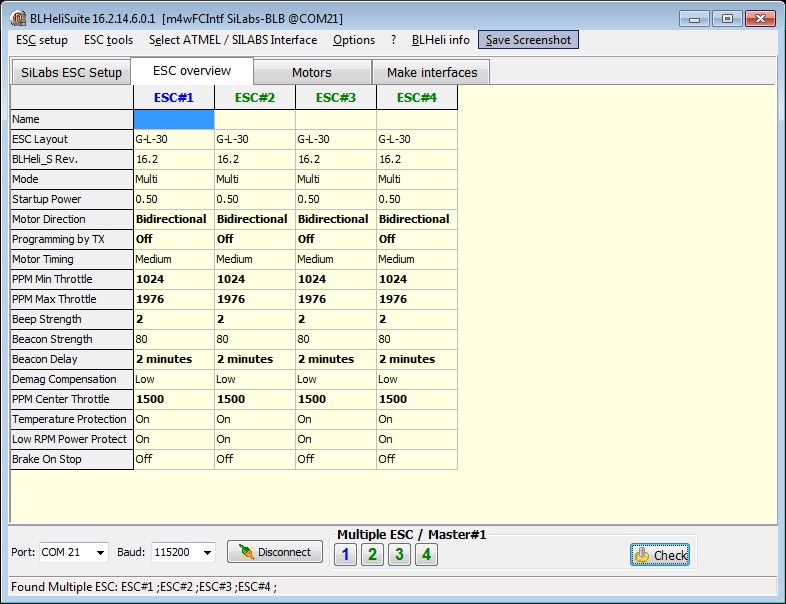Click the Save Screenshot button
Screen dimensions: 786x604
tap(528, 40)
